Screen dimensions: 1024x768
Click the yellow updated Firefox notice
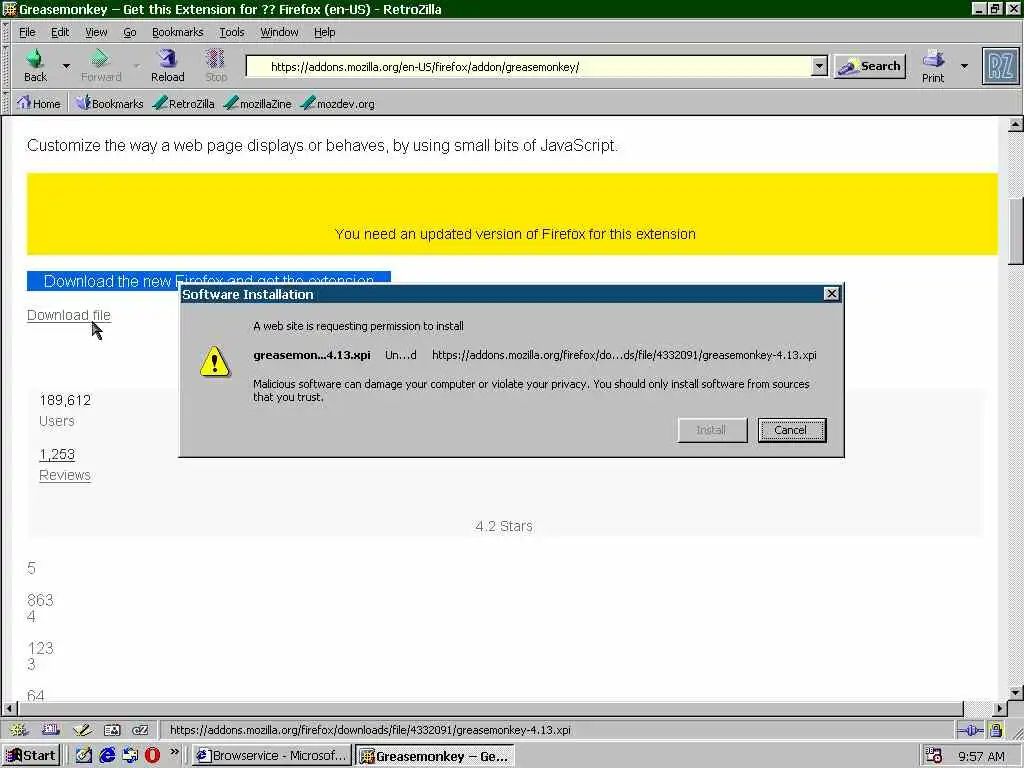[x=512, y=214]
